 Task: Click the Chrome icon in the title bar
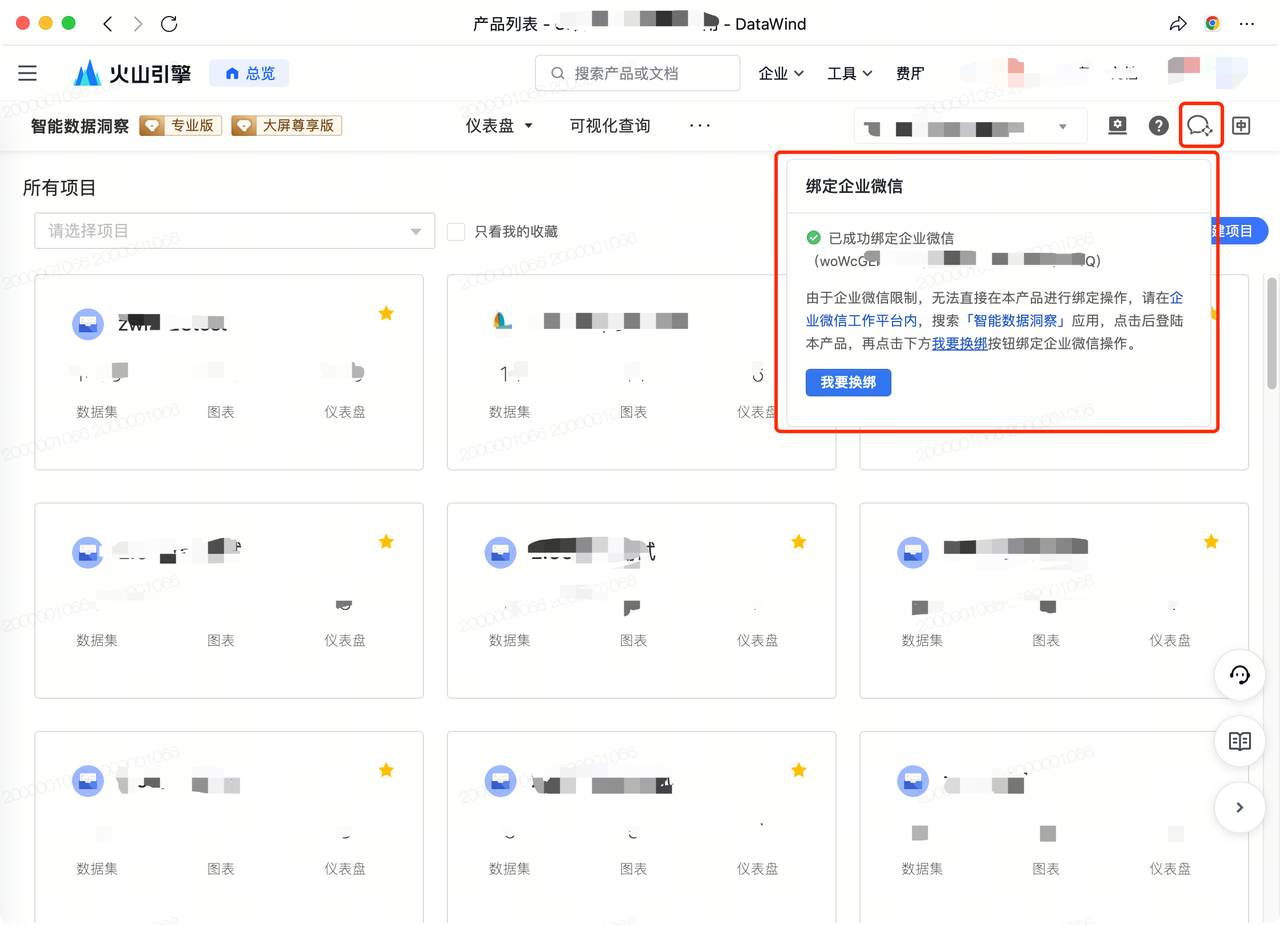[1212, 24]
